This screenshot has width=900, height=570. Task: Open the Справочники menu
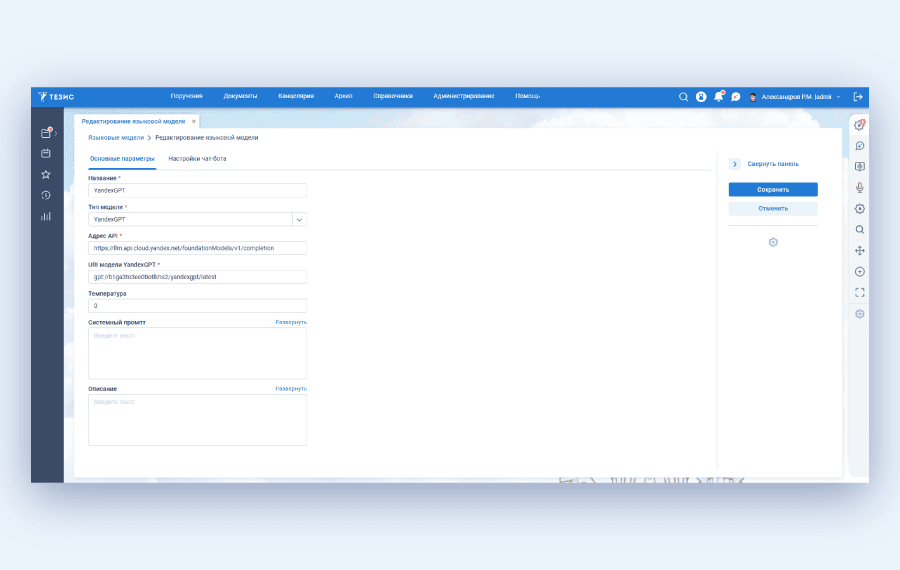(393, 96)
